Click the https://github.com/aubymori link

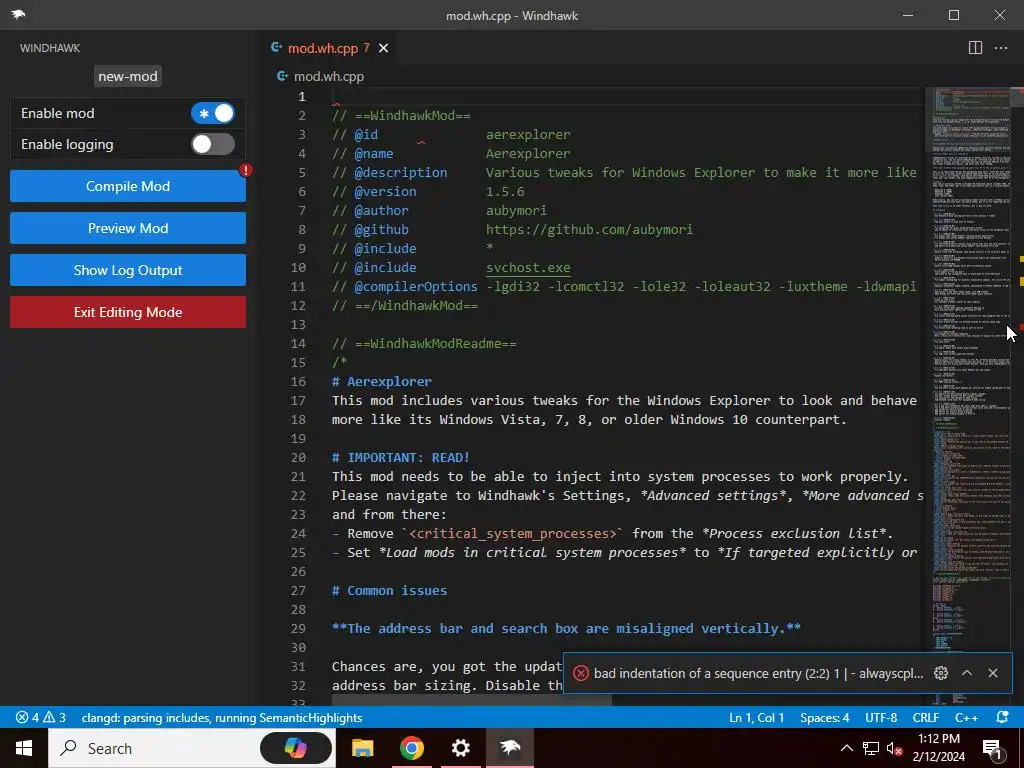(589, 229)
